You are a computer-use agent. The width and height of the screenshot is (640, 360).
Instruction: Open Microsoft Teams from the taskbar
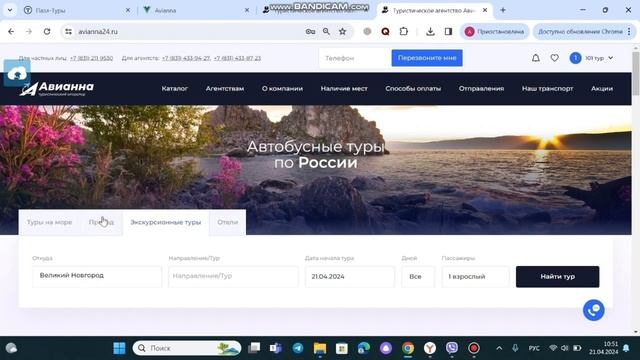click(276, 348)
